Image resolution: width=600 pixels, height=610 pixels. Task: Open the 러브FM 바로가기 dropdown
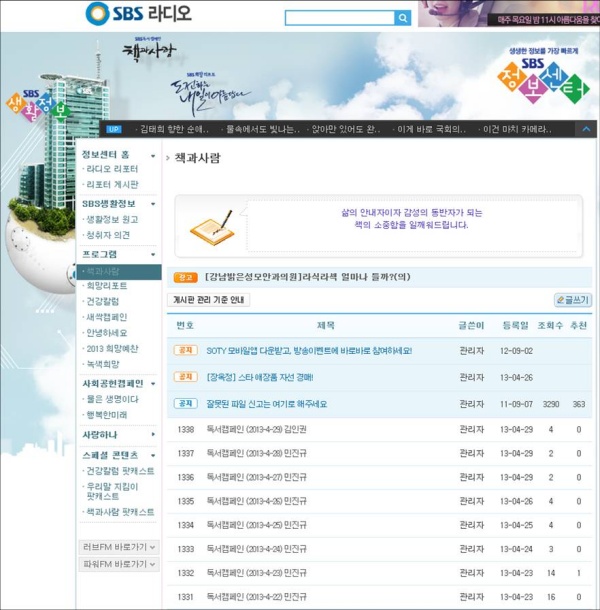point(119,547)
